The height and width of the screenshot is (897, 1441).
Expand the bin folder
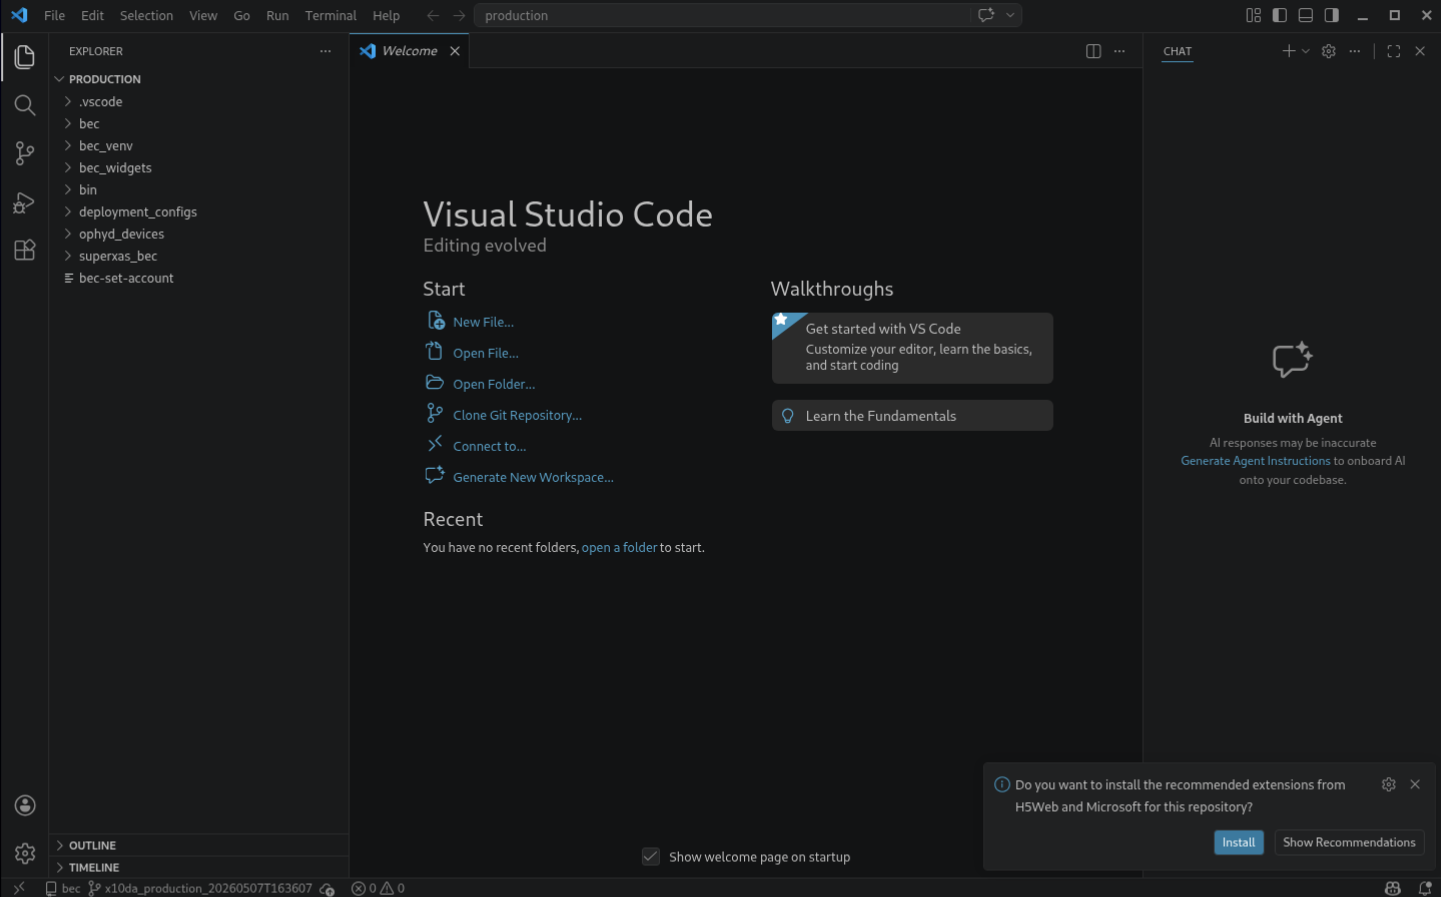pyautogui.click(x=199, y=190)
